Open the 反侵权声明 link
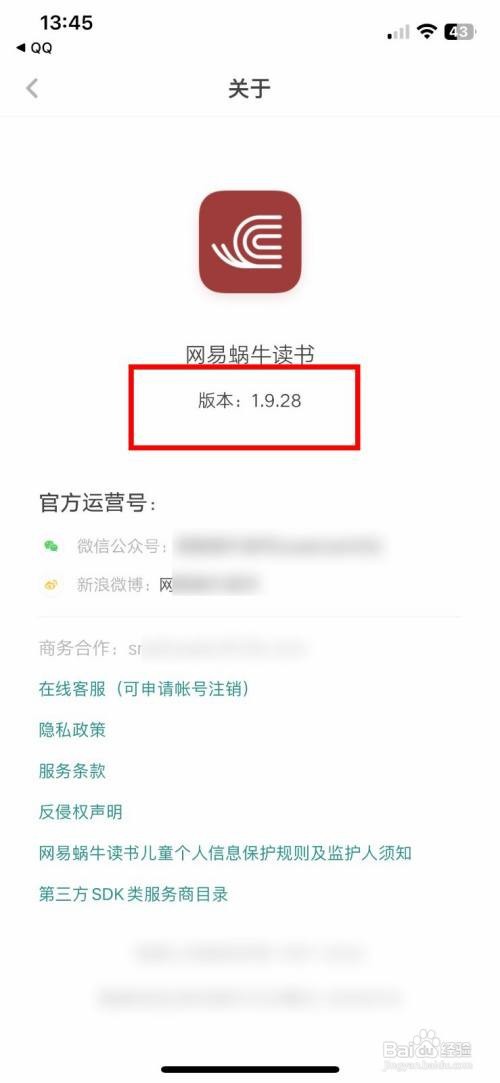The width and height of the screenshot is (500, 1083). [80, 812]
